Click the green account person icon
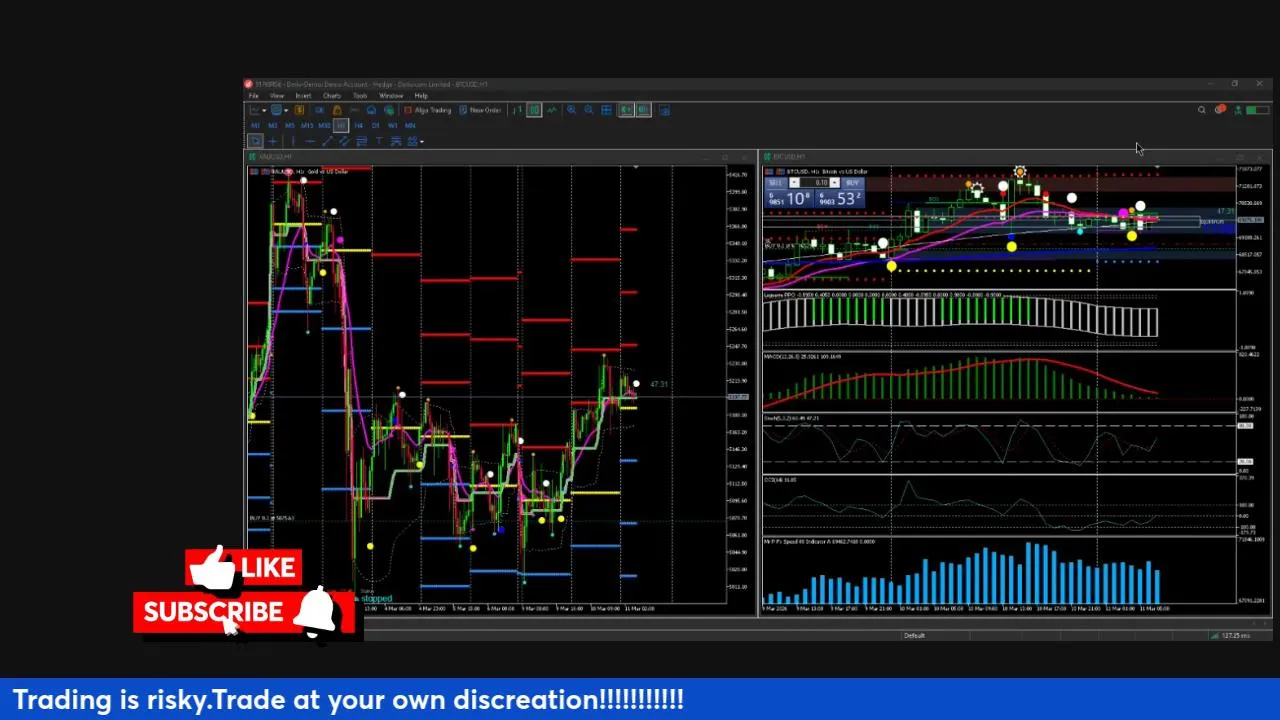 (x=1238, y=110)
